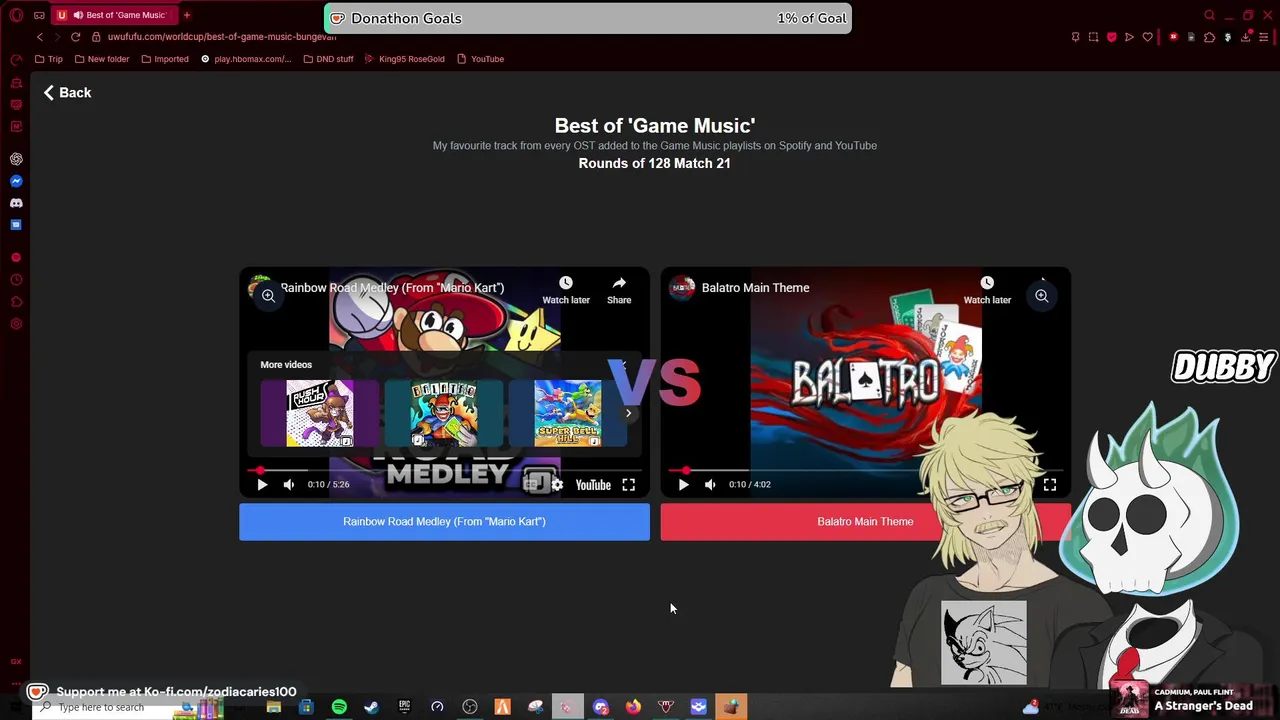Take a snapshot with the capture icon
This screenshot has width=1280, height=720.
click(x=1093, y=37)
